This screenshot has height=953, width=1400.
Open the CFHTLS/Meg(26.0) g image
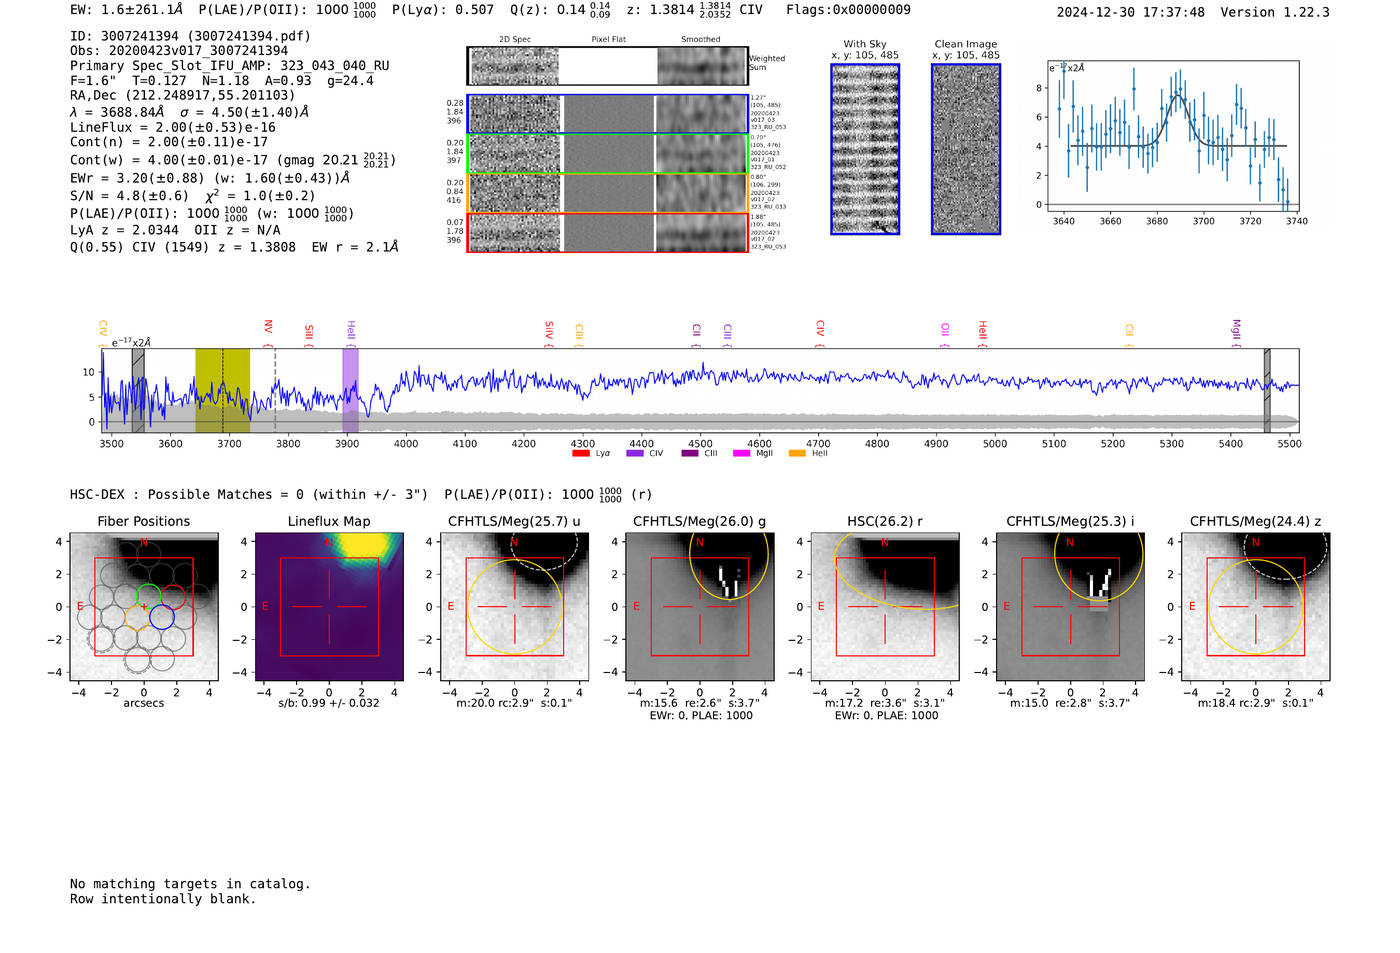tap(699, 607)
